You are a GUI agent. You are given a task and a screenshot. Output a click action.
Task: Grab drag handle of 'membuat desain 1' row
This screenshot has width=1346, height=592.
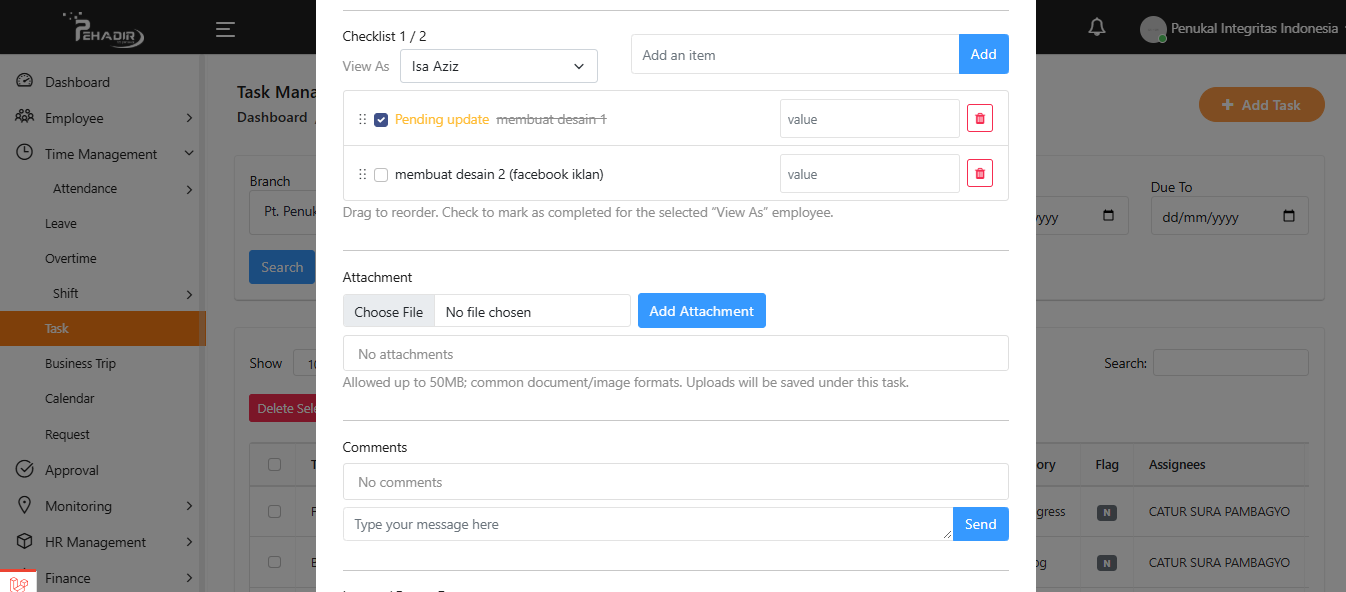coord(362,119)
